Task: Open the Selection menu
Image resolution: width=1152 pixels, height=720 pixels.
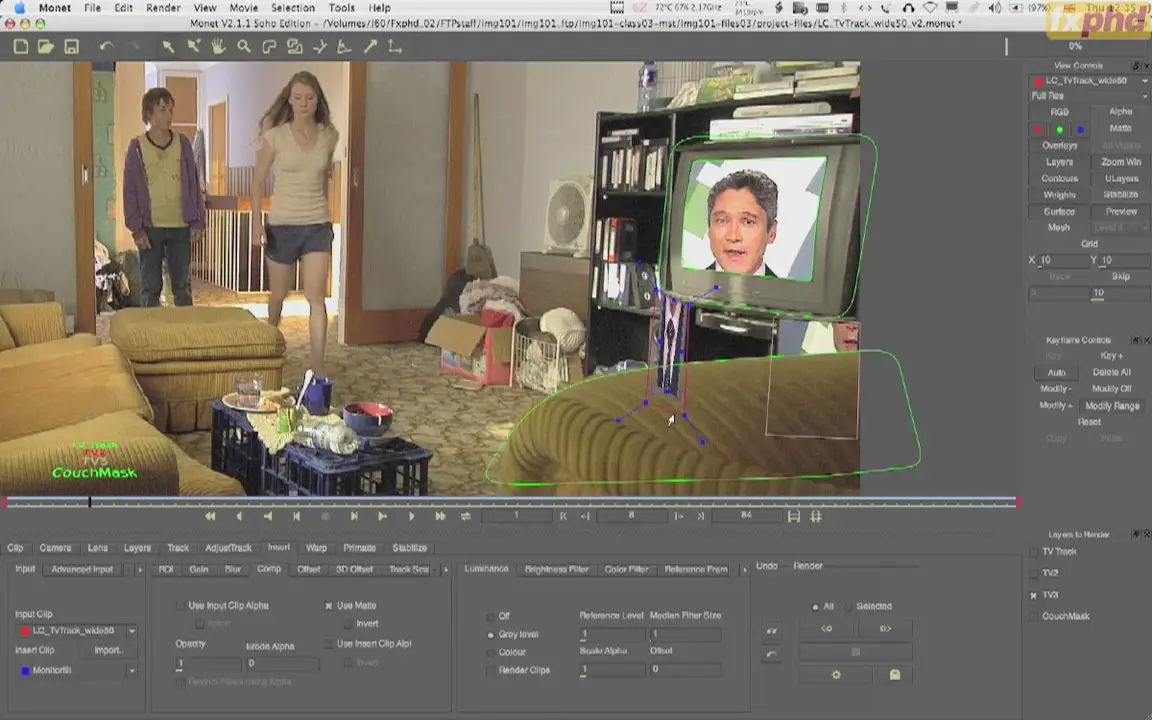Action: 292,8
